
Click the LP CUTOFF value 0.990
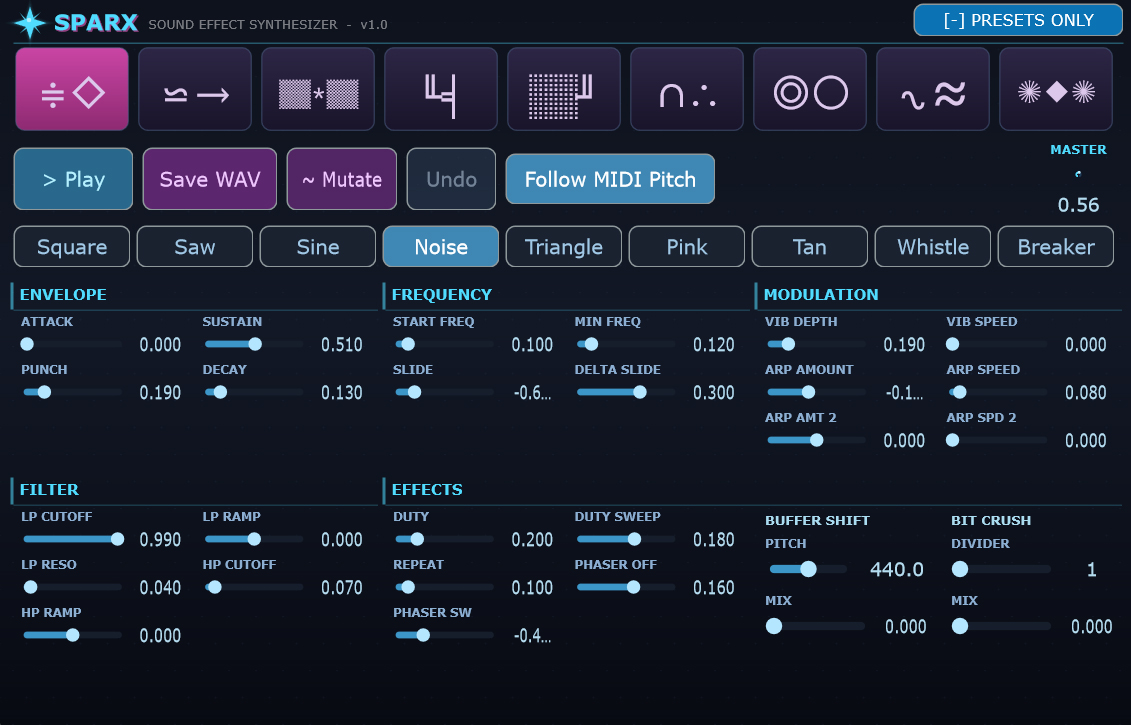click(160, 539)
